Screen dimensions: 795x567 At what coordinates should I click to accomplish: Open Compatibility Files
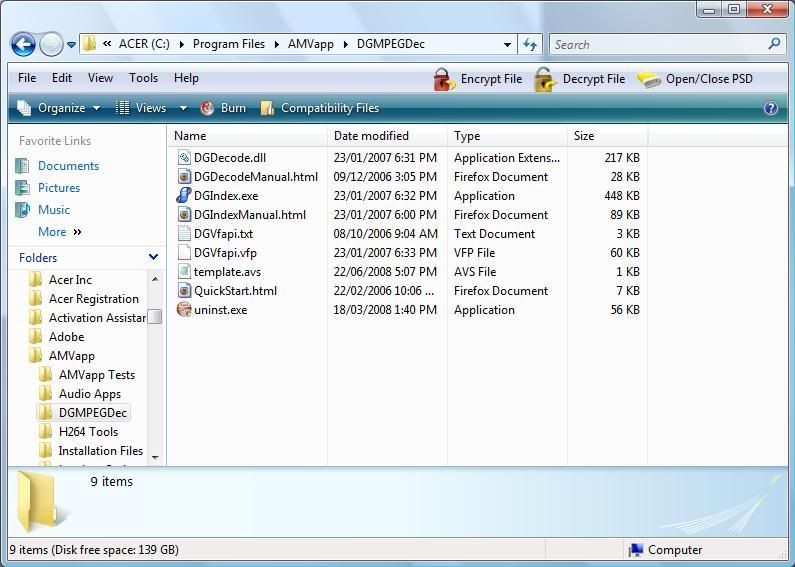pos(319,108)
